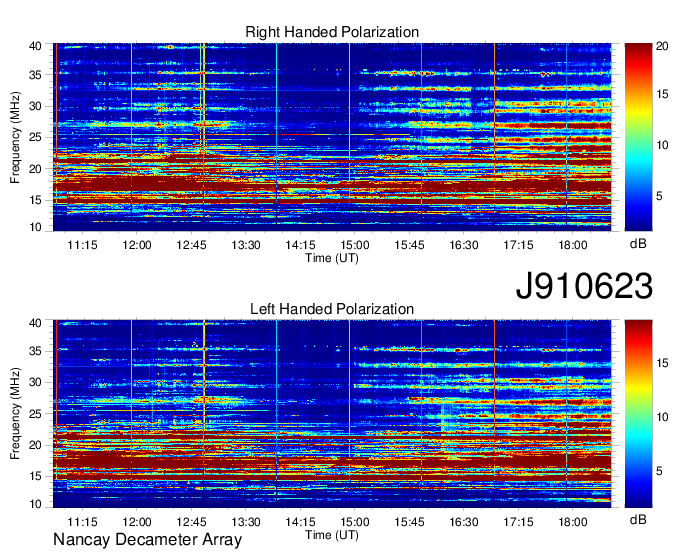Image resolution: width=680 pixels, height=552 pixels.
Task: Click the Left Handed plot's color scale bar
Action: pyautogui.click(x=638, y=414)
